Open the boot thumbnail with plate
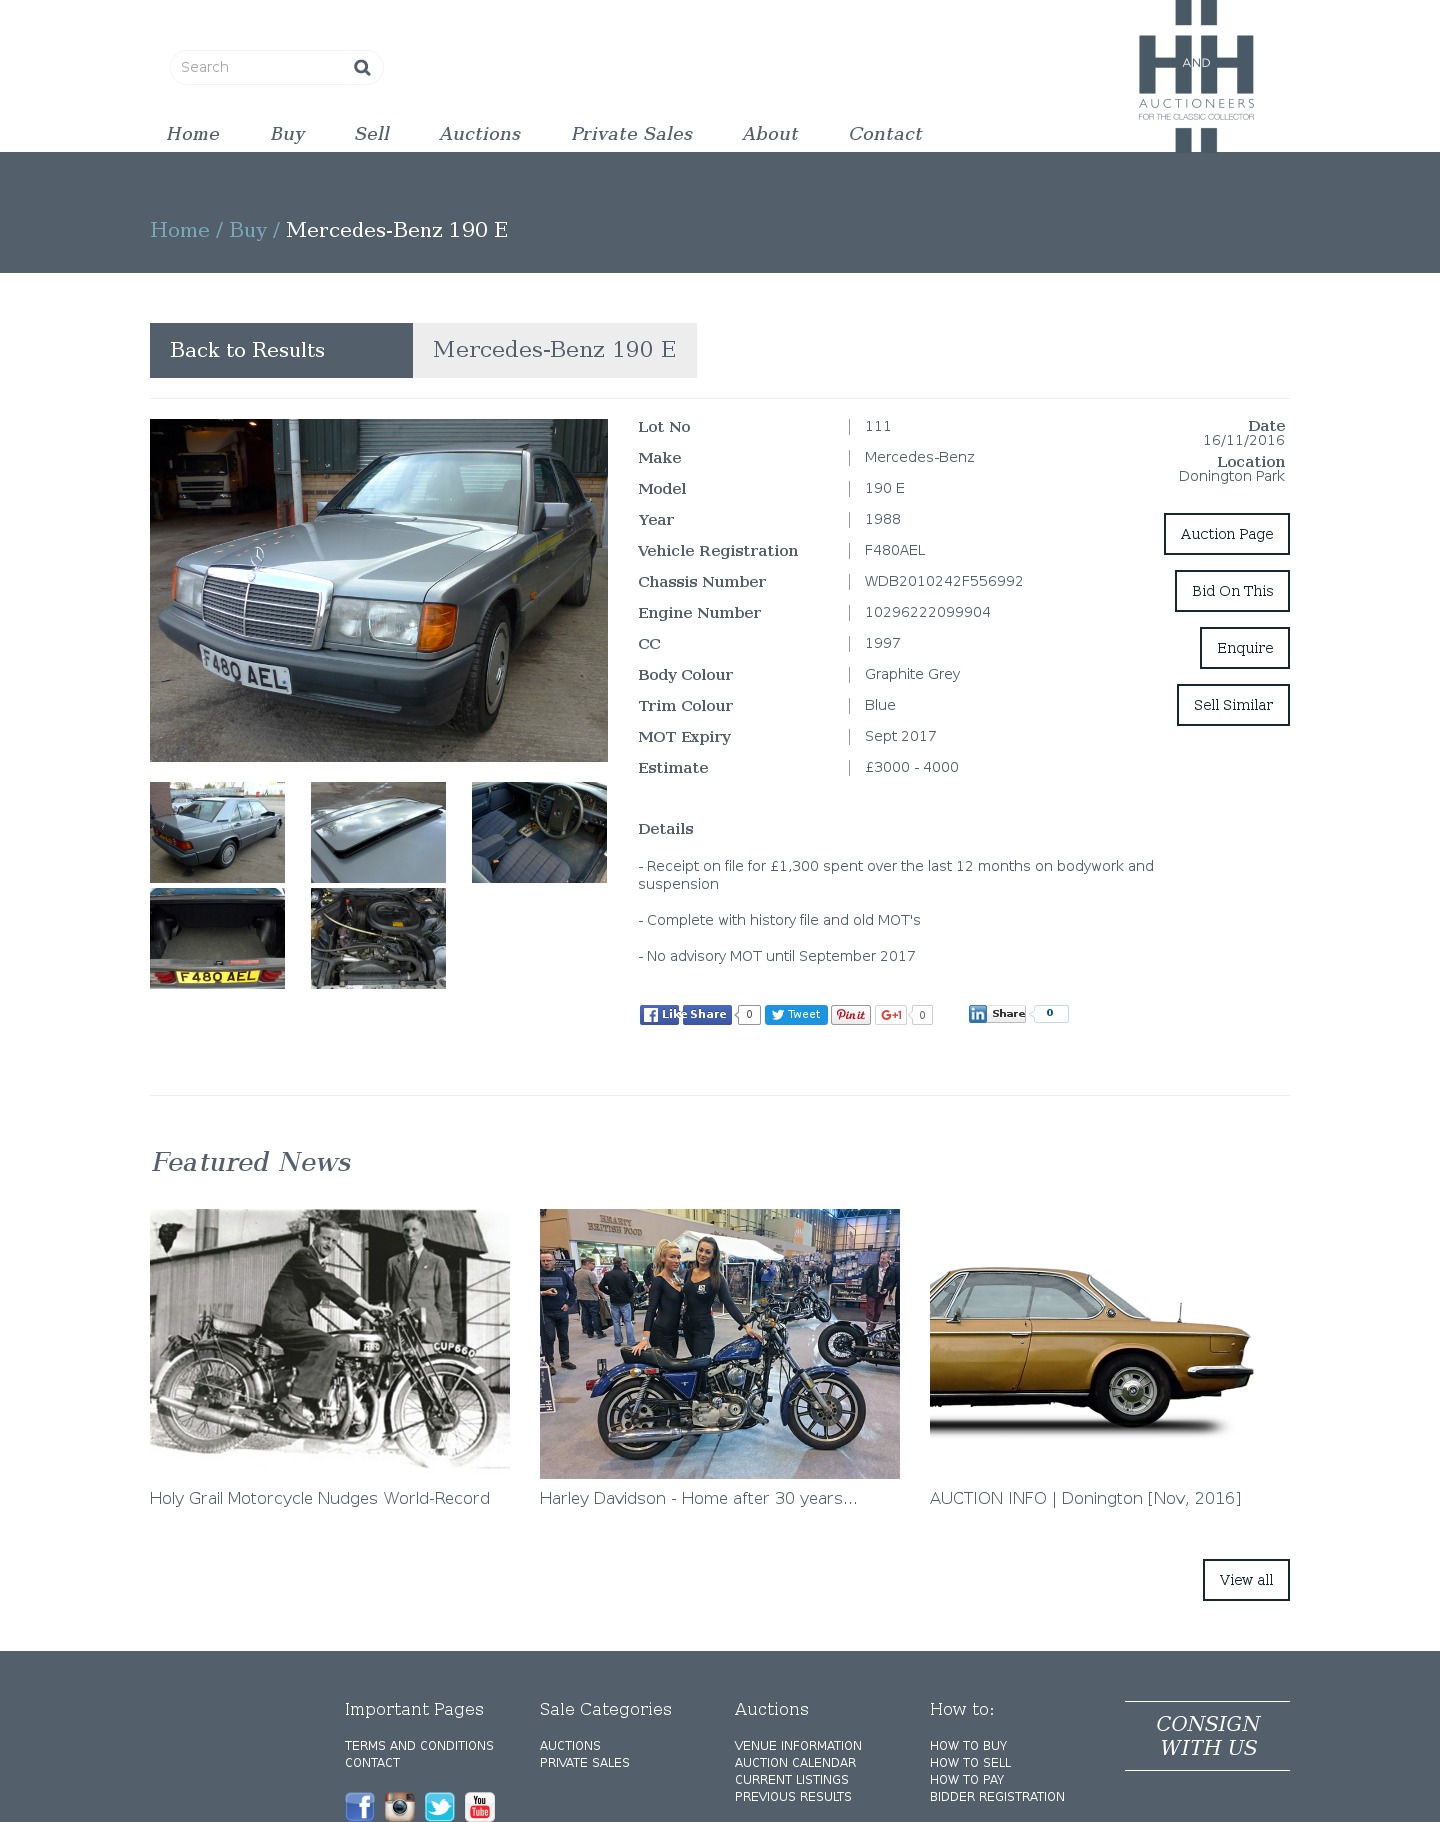Screen dimensions: 1440x1822 click(x=217, y=938)
